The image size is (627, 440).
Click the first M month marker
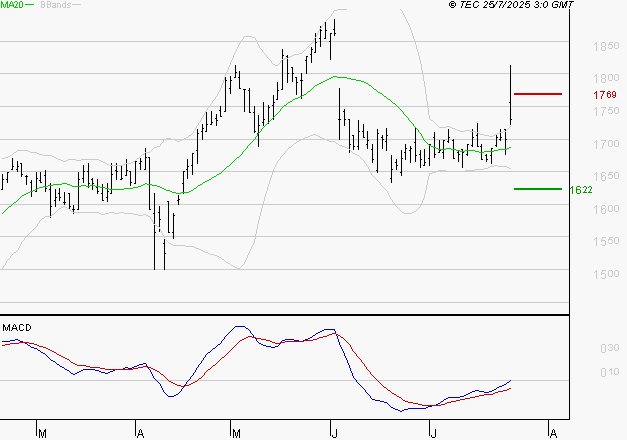42,432
